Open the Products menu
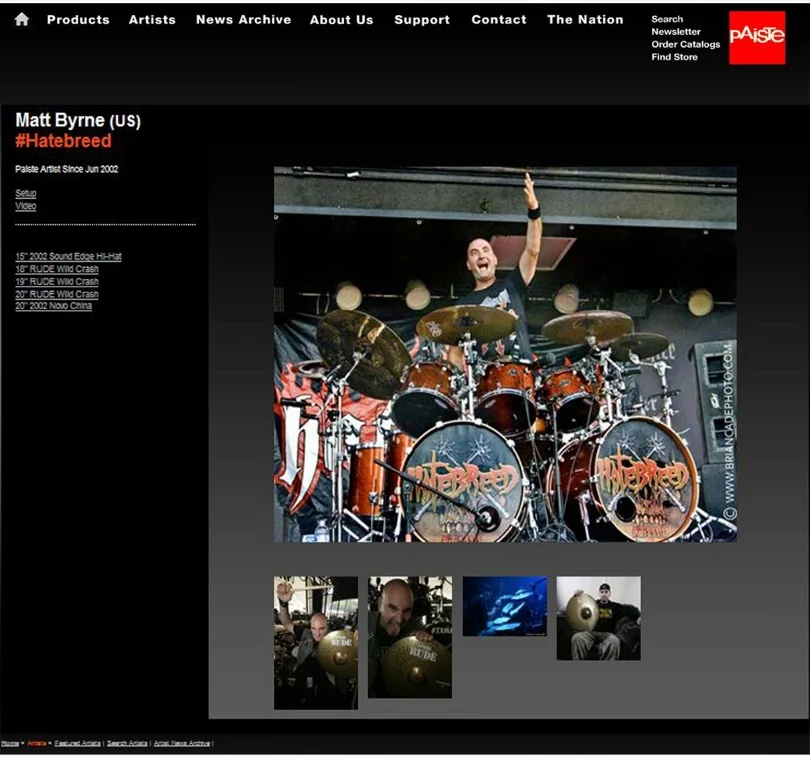This screenshot has width=810, height=757. [78, 20]
